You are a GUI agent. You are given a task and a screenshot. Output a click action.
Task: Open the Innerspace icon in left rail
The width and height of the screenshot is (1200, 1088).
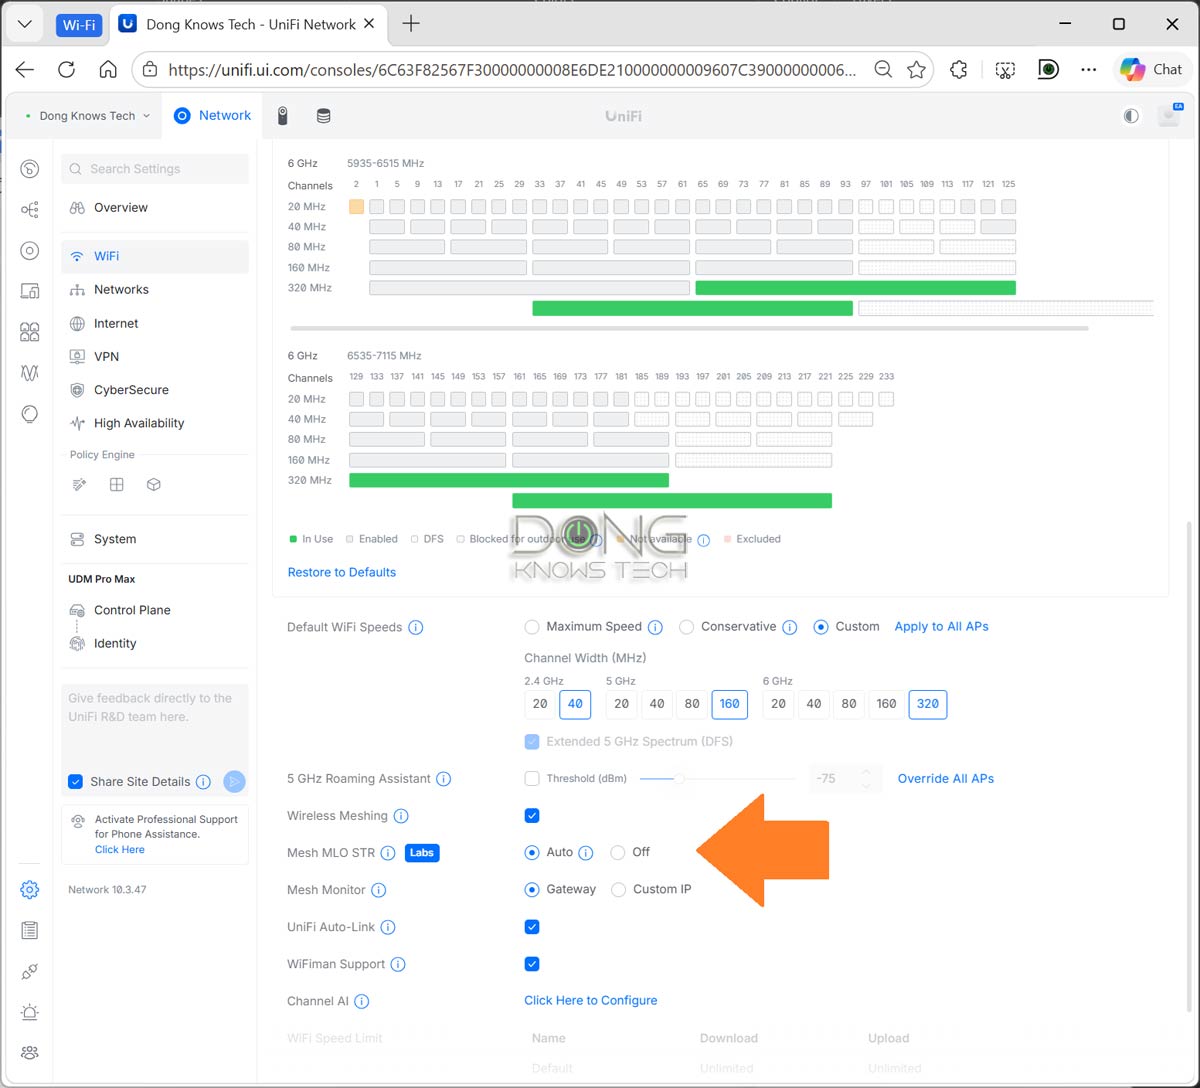pos(30,414)
